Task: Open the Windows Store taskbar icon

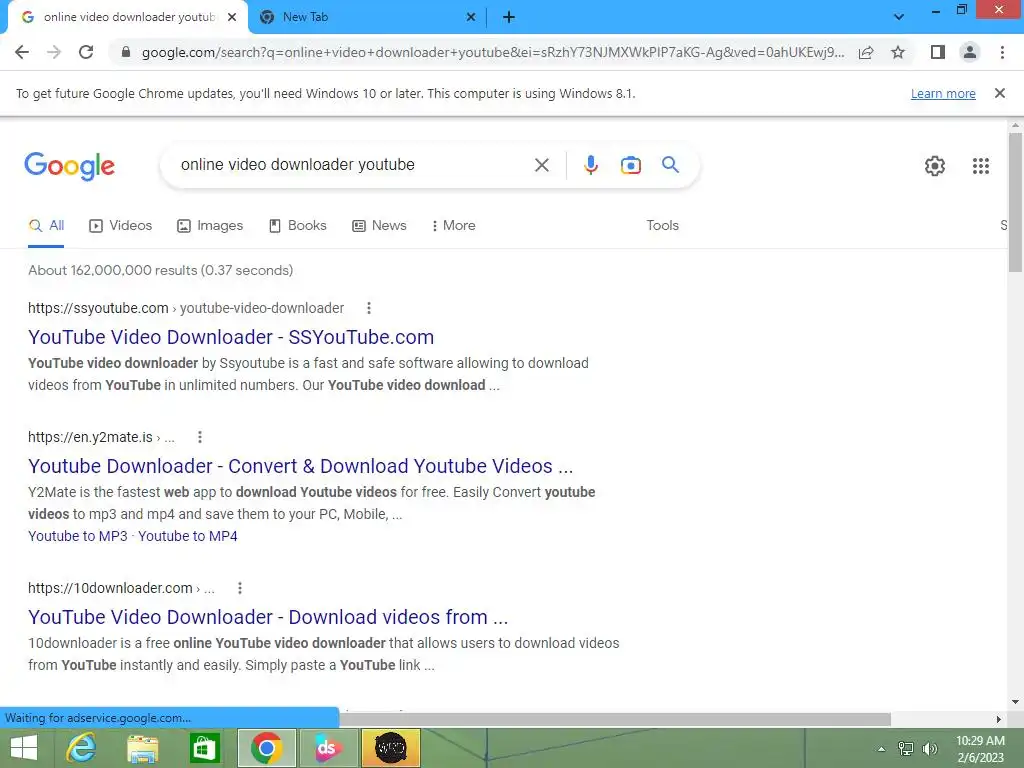Action: tap(204, 748)
